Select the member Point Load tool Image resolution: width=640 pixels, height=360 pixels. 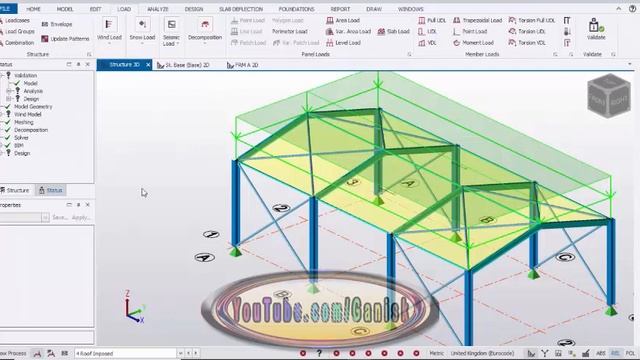(x=470, y=31)
